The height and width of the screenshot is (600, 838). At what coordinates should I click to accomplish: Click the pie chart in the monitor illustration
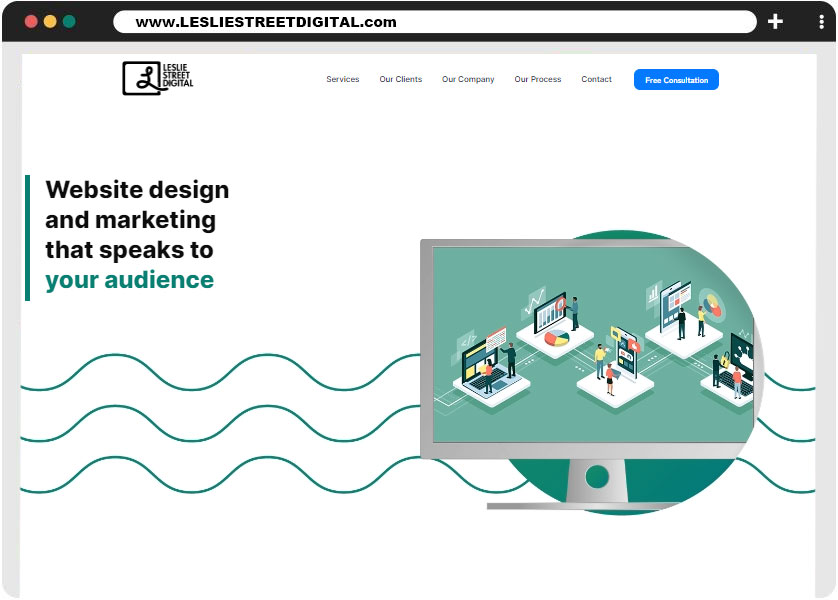556,338
